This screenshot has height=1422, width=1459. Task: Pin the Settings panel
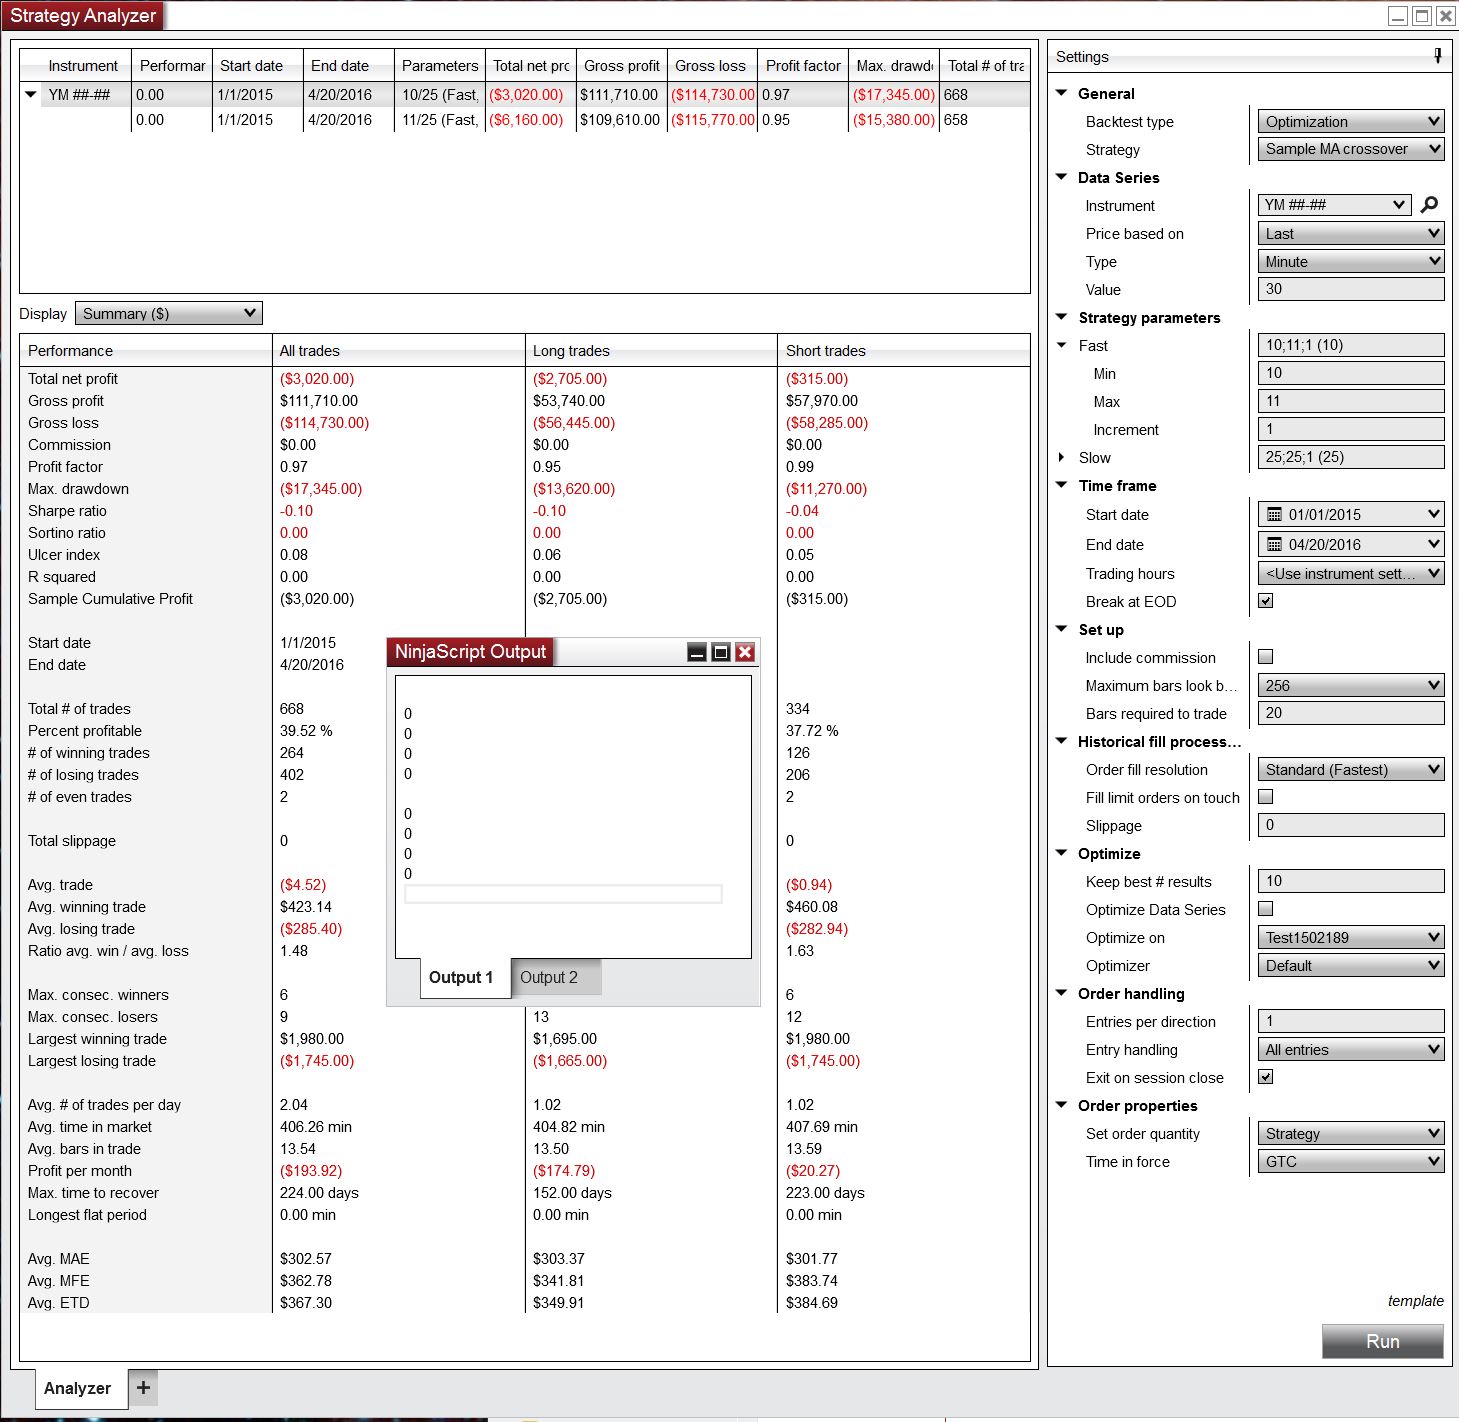pos(1437,56)
